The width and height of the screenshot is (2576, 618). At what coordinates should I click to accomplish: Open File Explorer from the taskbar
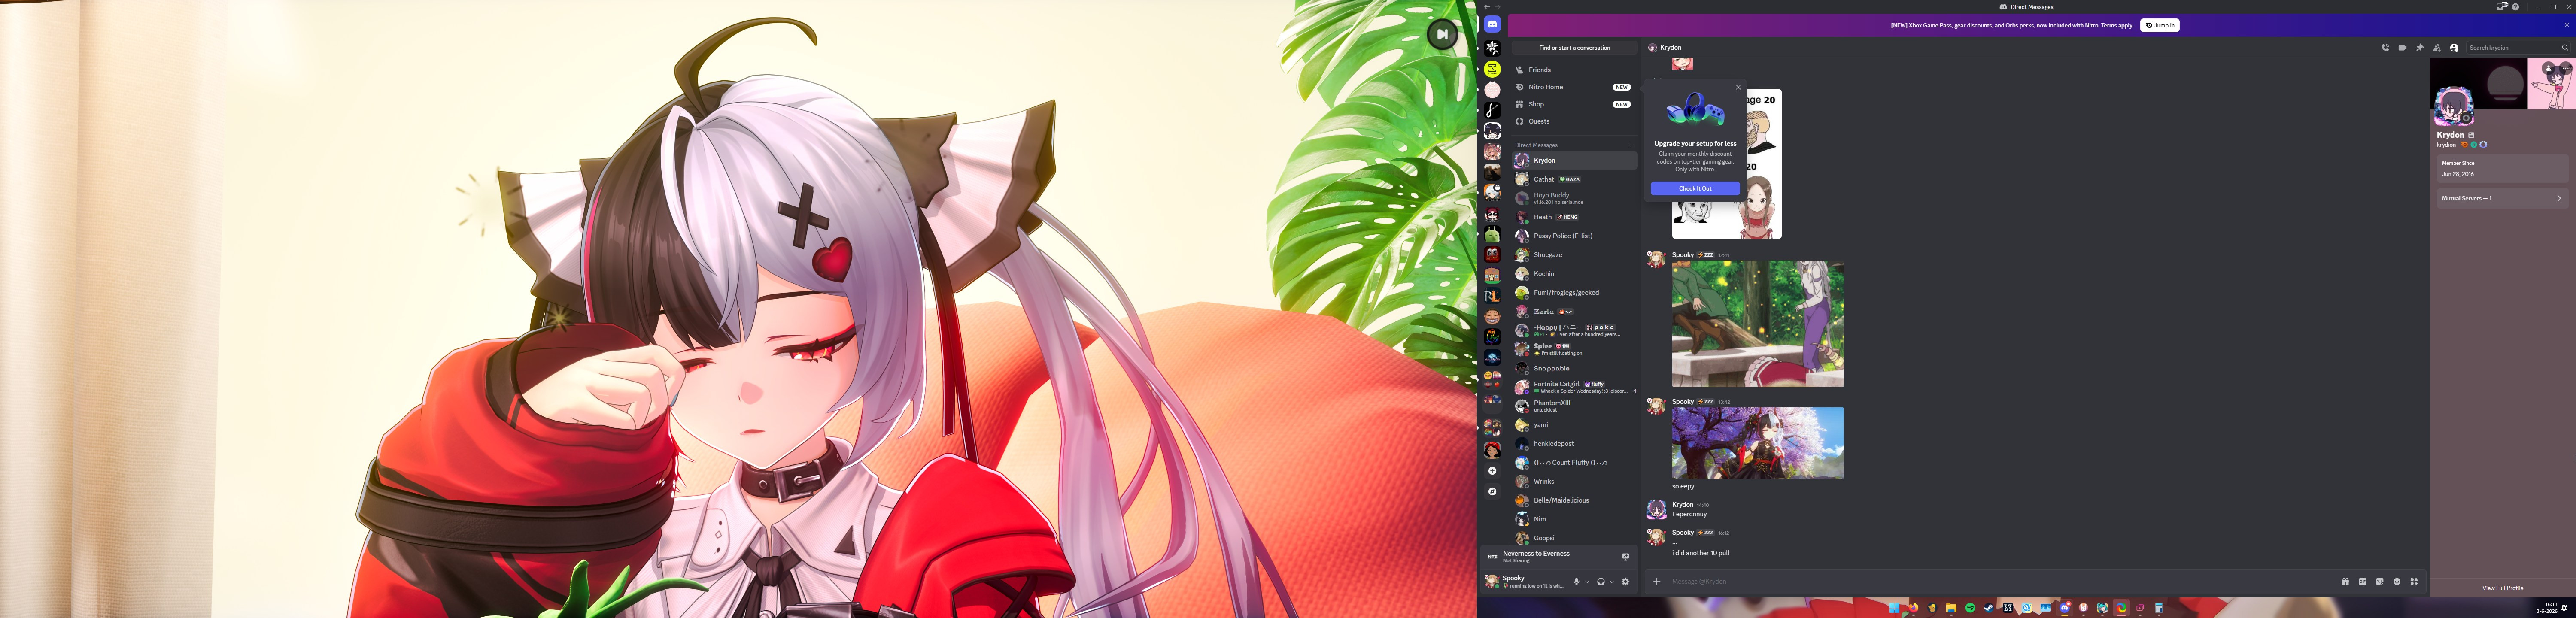[1951, 608]
